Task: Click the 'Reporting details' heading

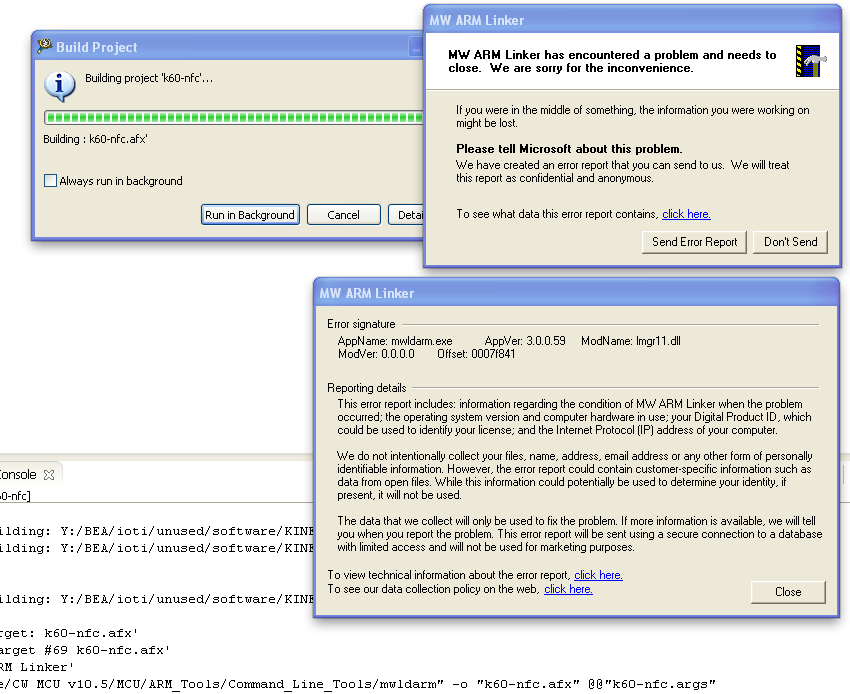Action: tap(366, 388)
